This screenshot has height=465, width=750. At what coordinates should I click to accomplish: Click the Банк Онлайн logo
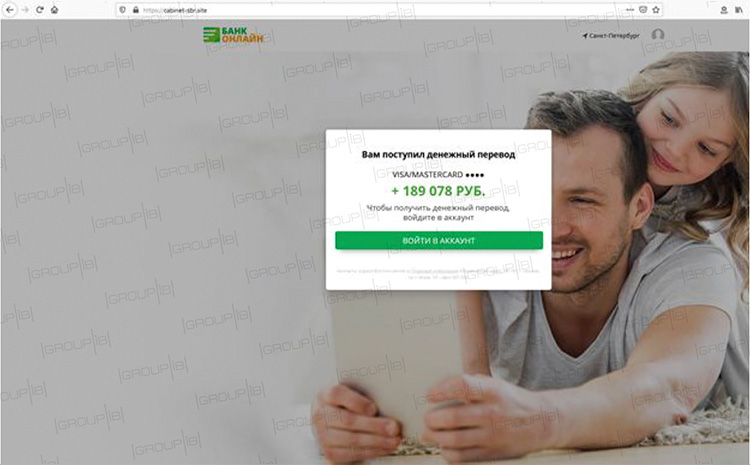[233, 34]
